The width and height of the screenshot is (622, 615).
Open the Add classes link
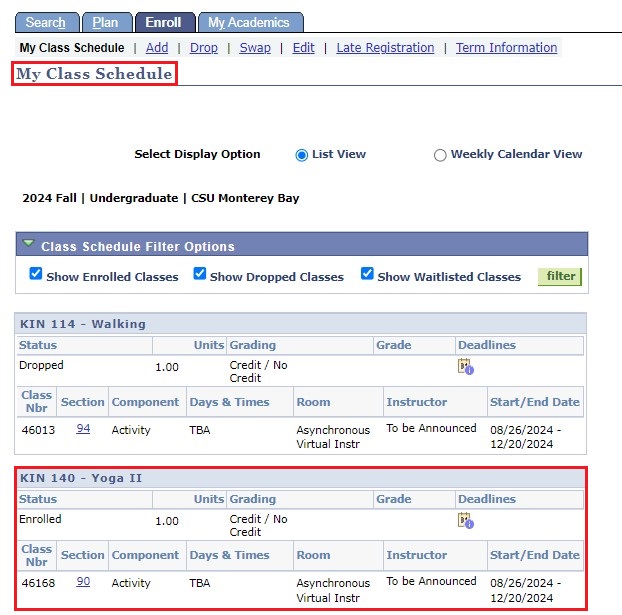coord(156,48)
